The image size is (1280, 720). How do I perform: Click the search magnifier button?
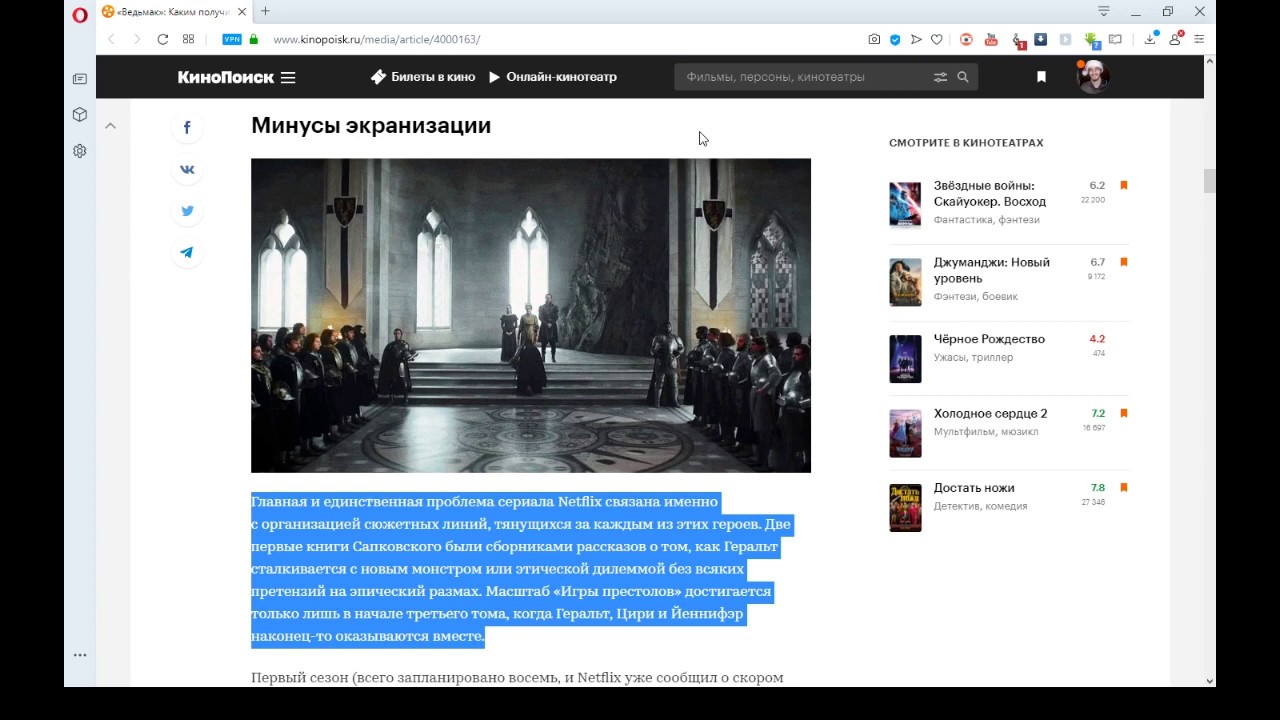coord(963,77)
